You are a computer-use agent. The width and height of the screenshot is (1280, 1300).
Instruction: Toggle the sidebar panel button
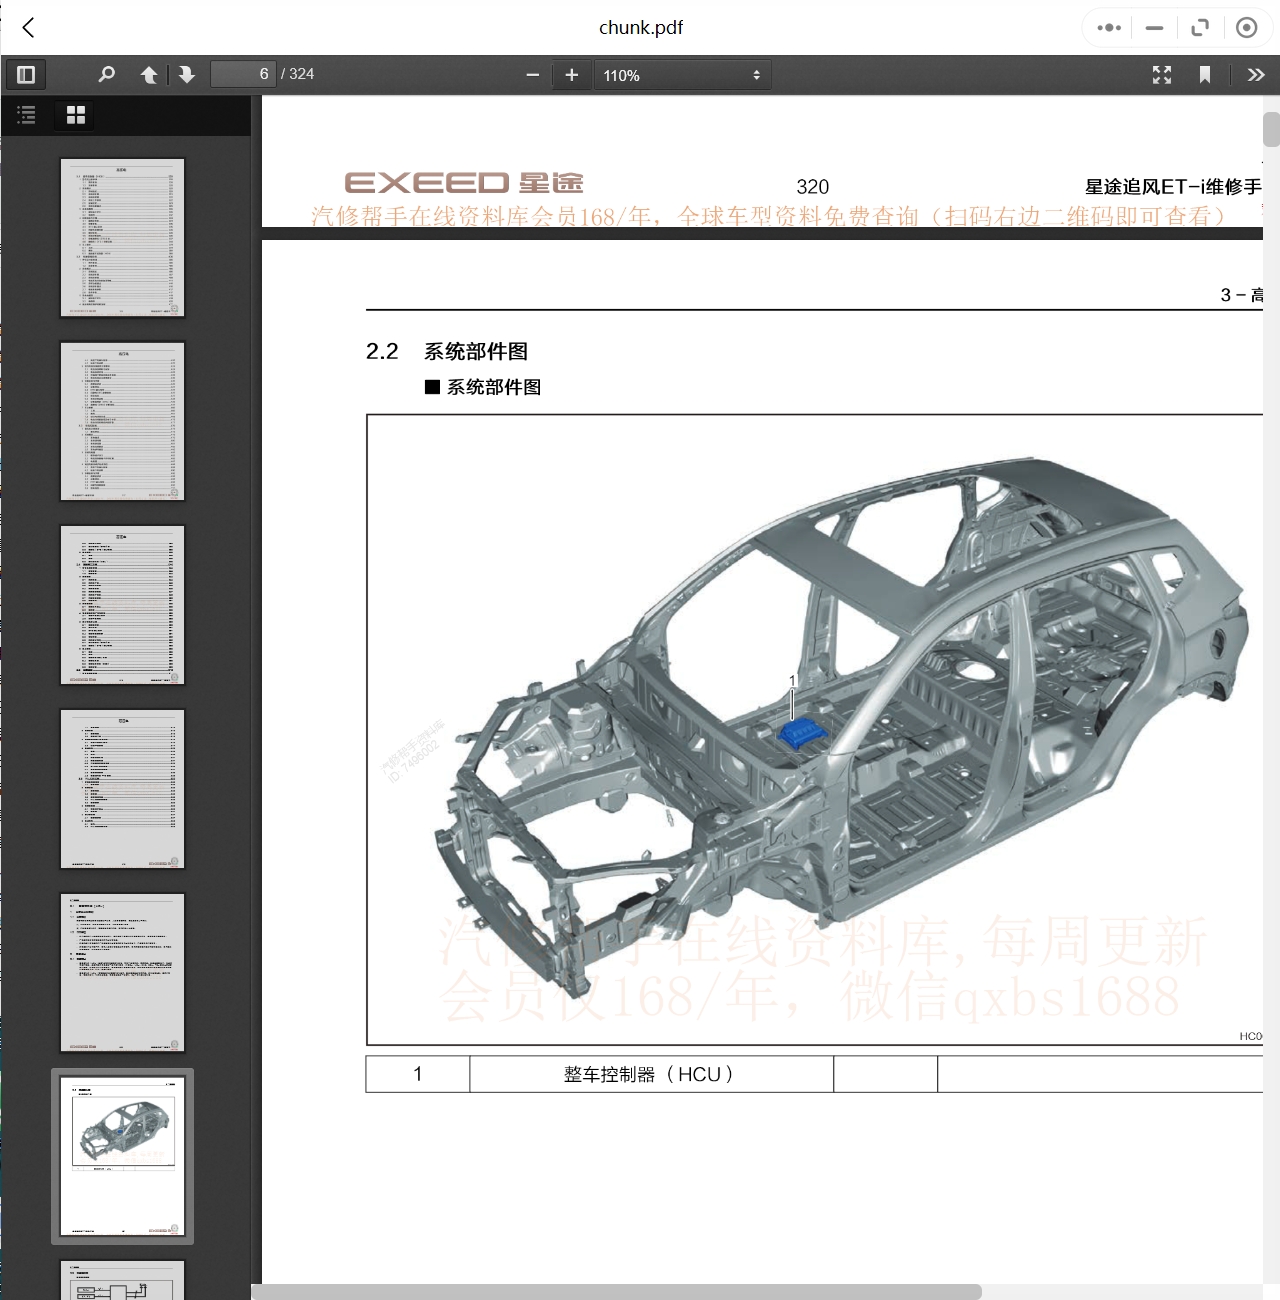(26, 75)
